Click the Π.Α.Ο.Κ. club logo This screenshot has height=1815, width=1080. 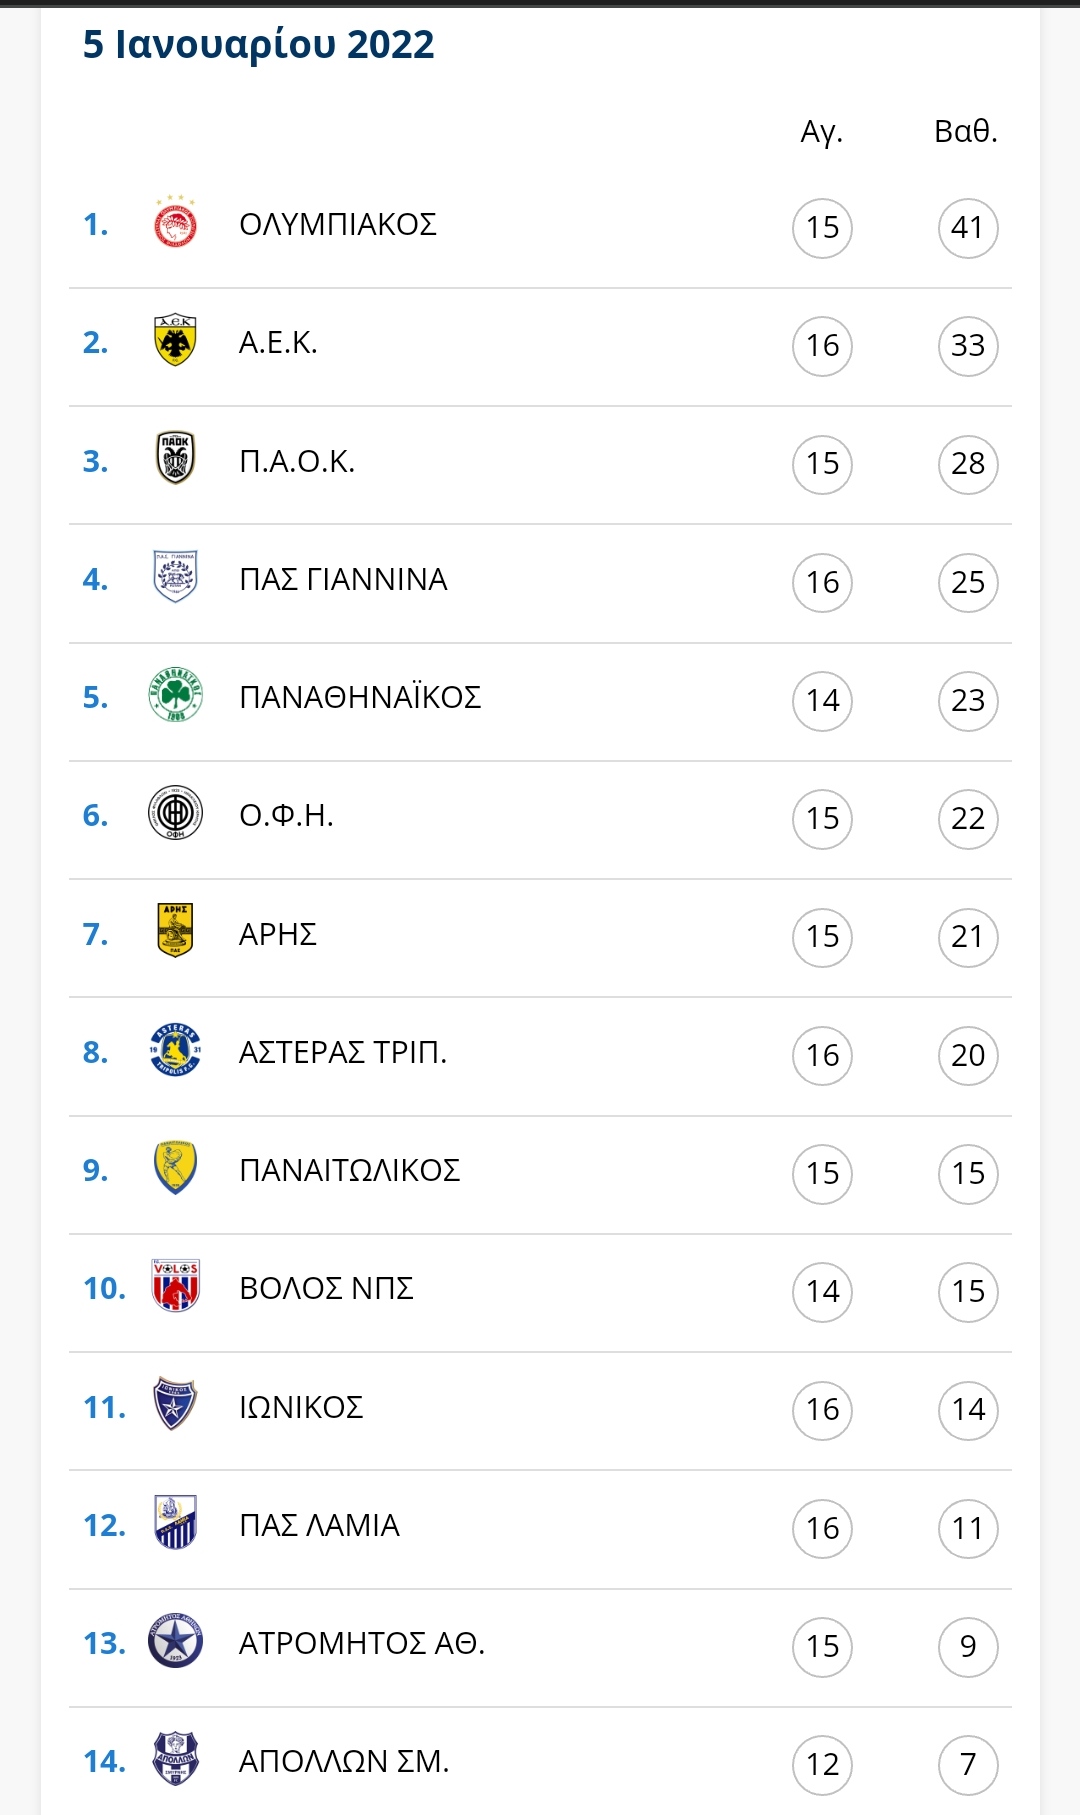(x=175, y=458)
